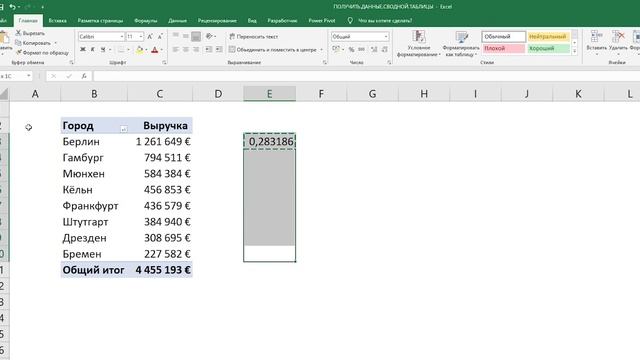Align cell text left
This screenshot has width=640, height=360.
click(x=176, y=49)
